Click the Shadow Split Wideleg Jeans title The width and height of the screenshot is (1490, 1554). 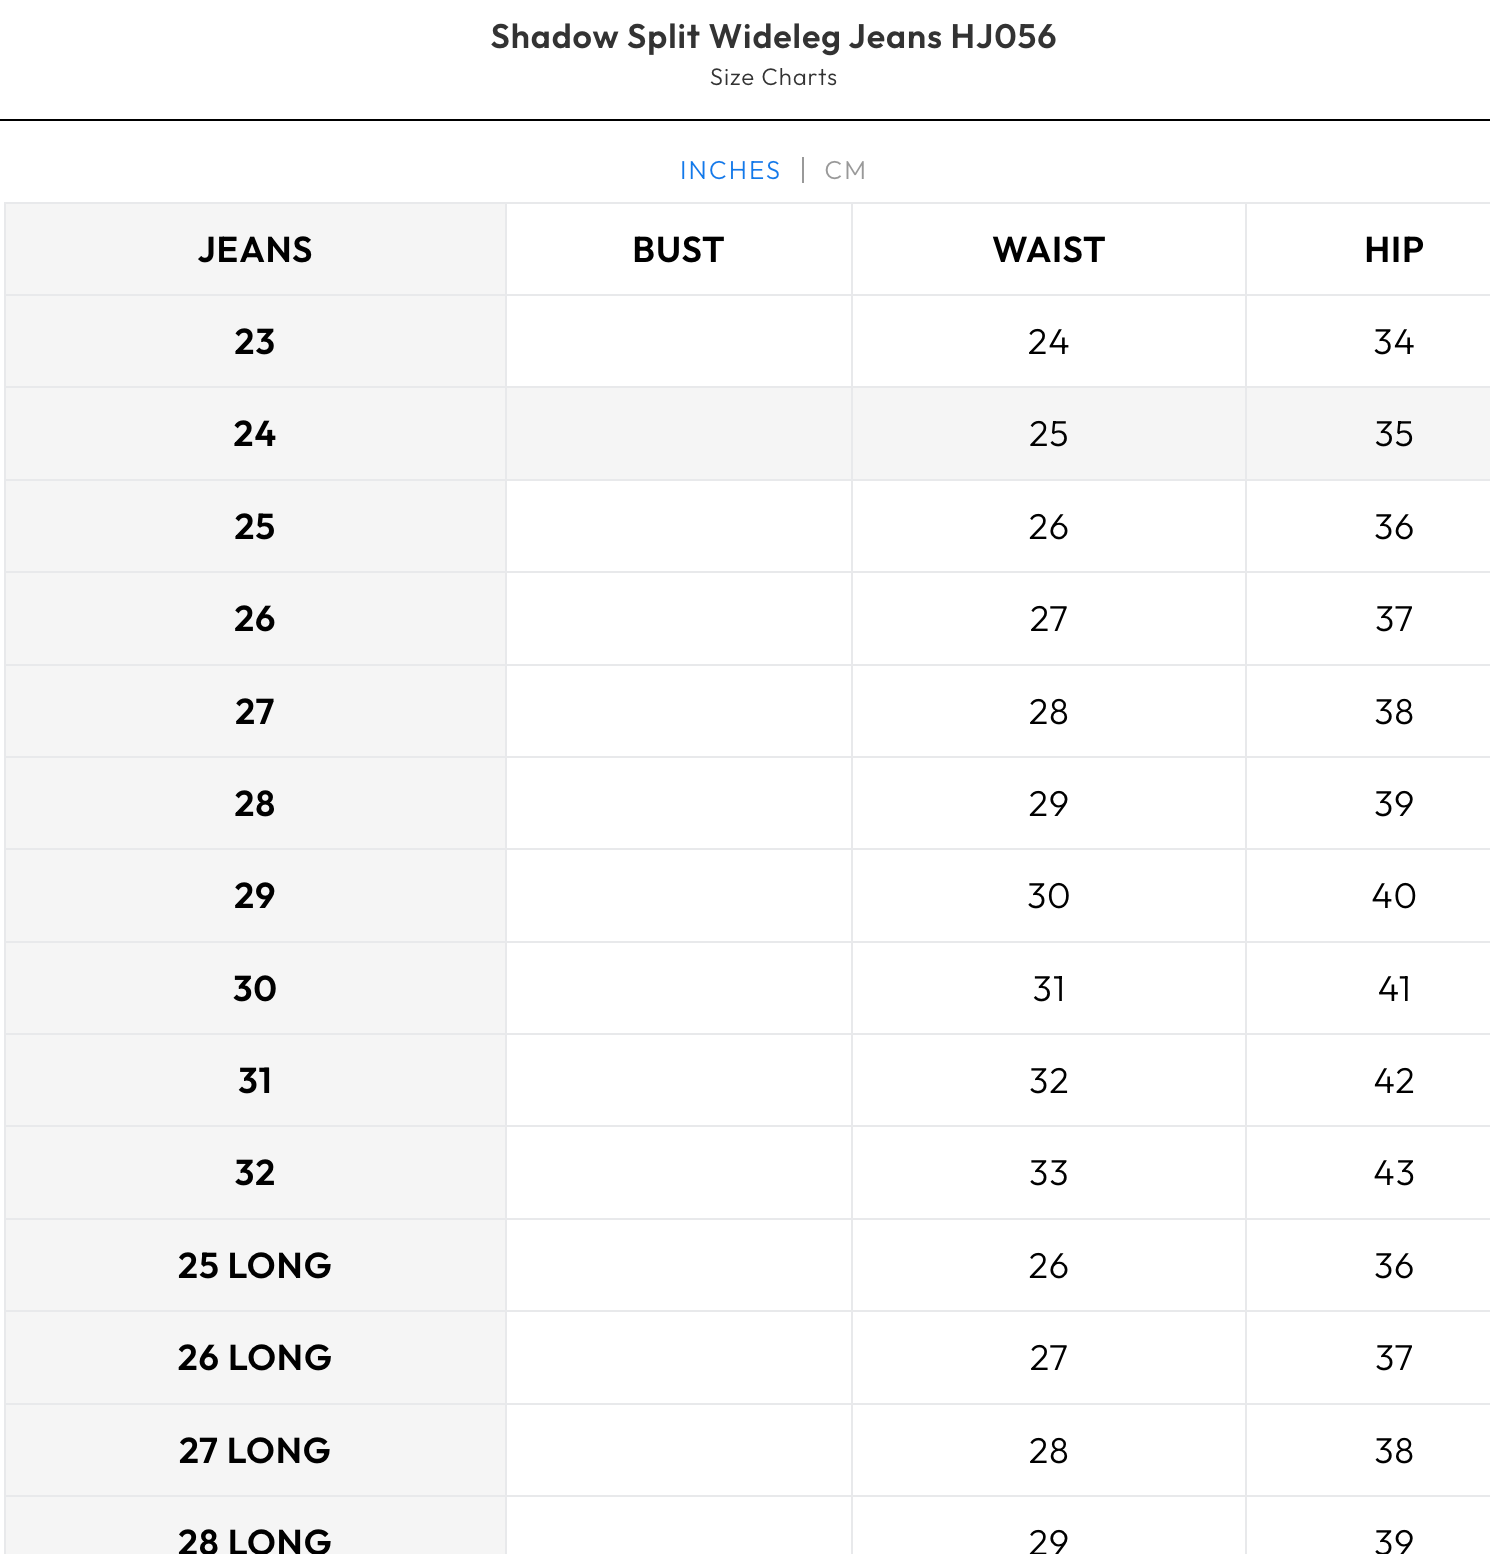[x=773, y=37]
